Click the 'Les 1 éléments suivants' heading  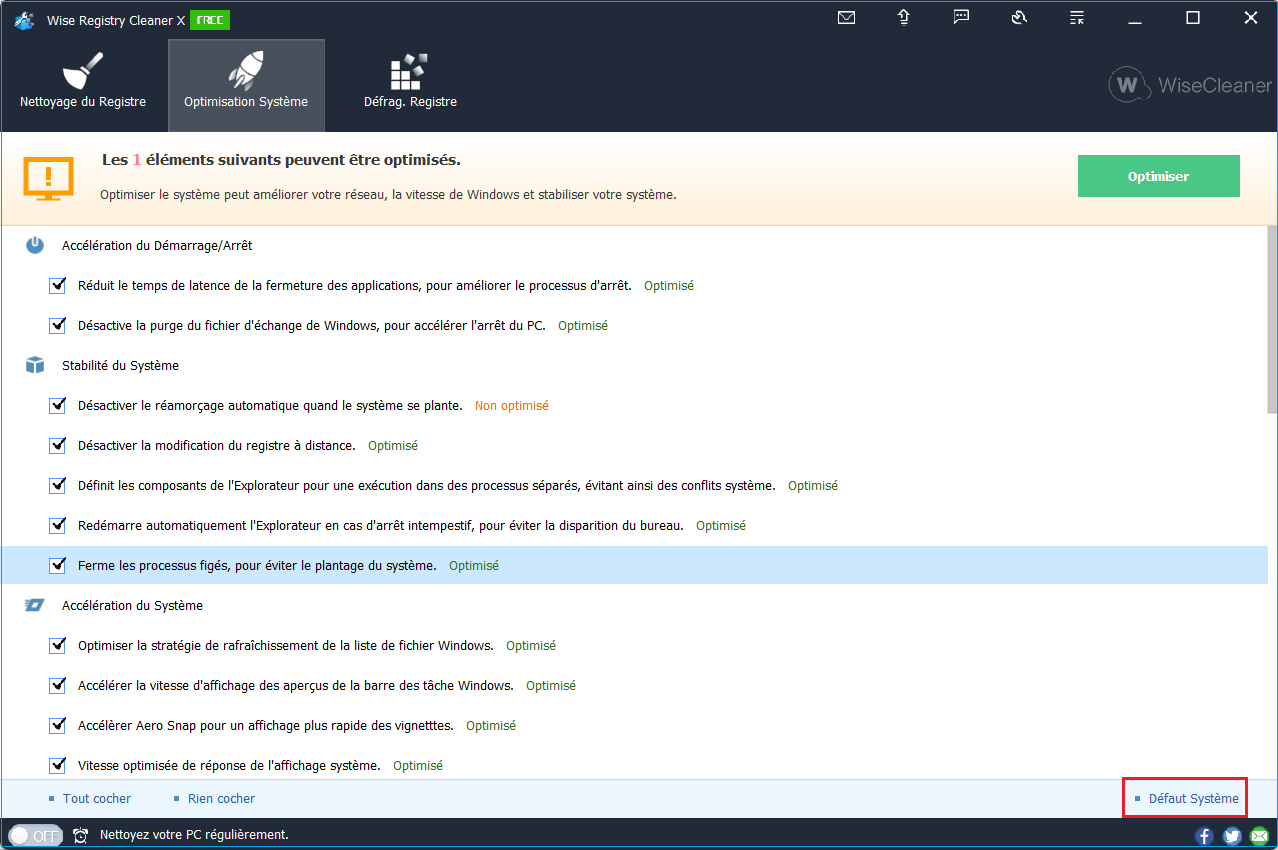point(281,160)
